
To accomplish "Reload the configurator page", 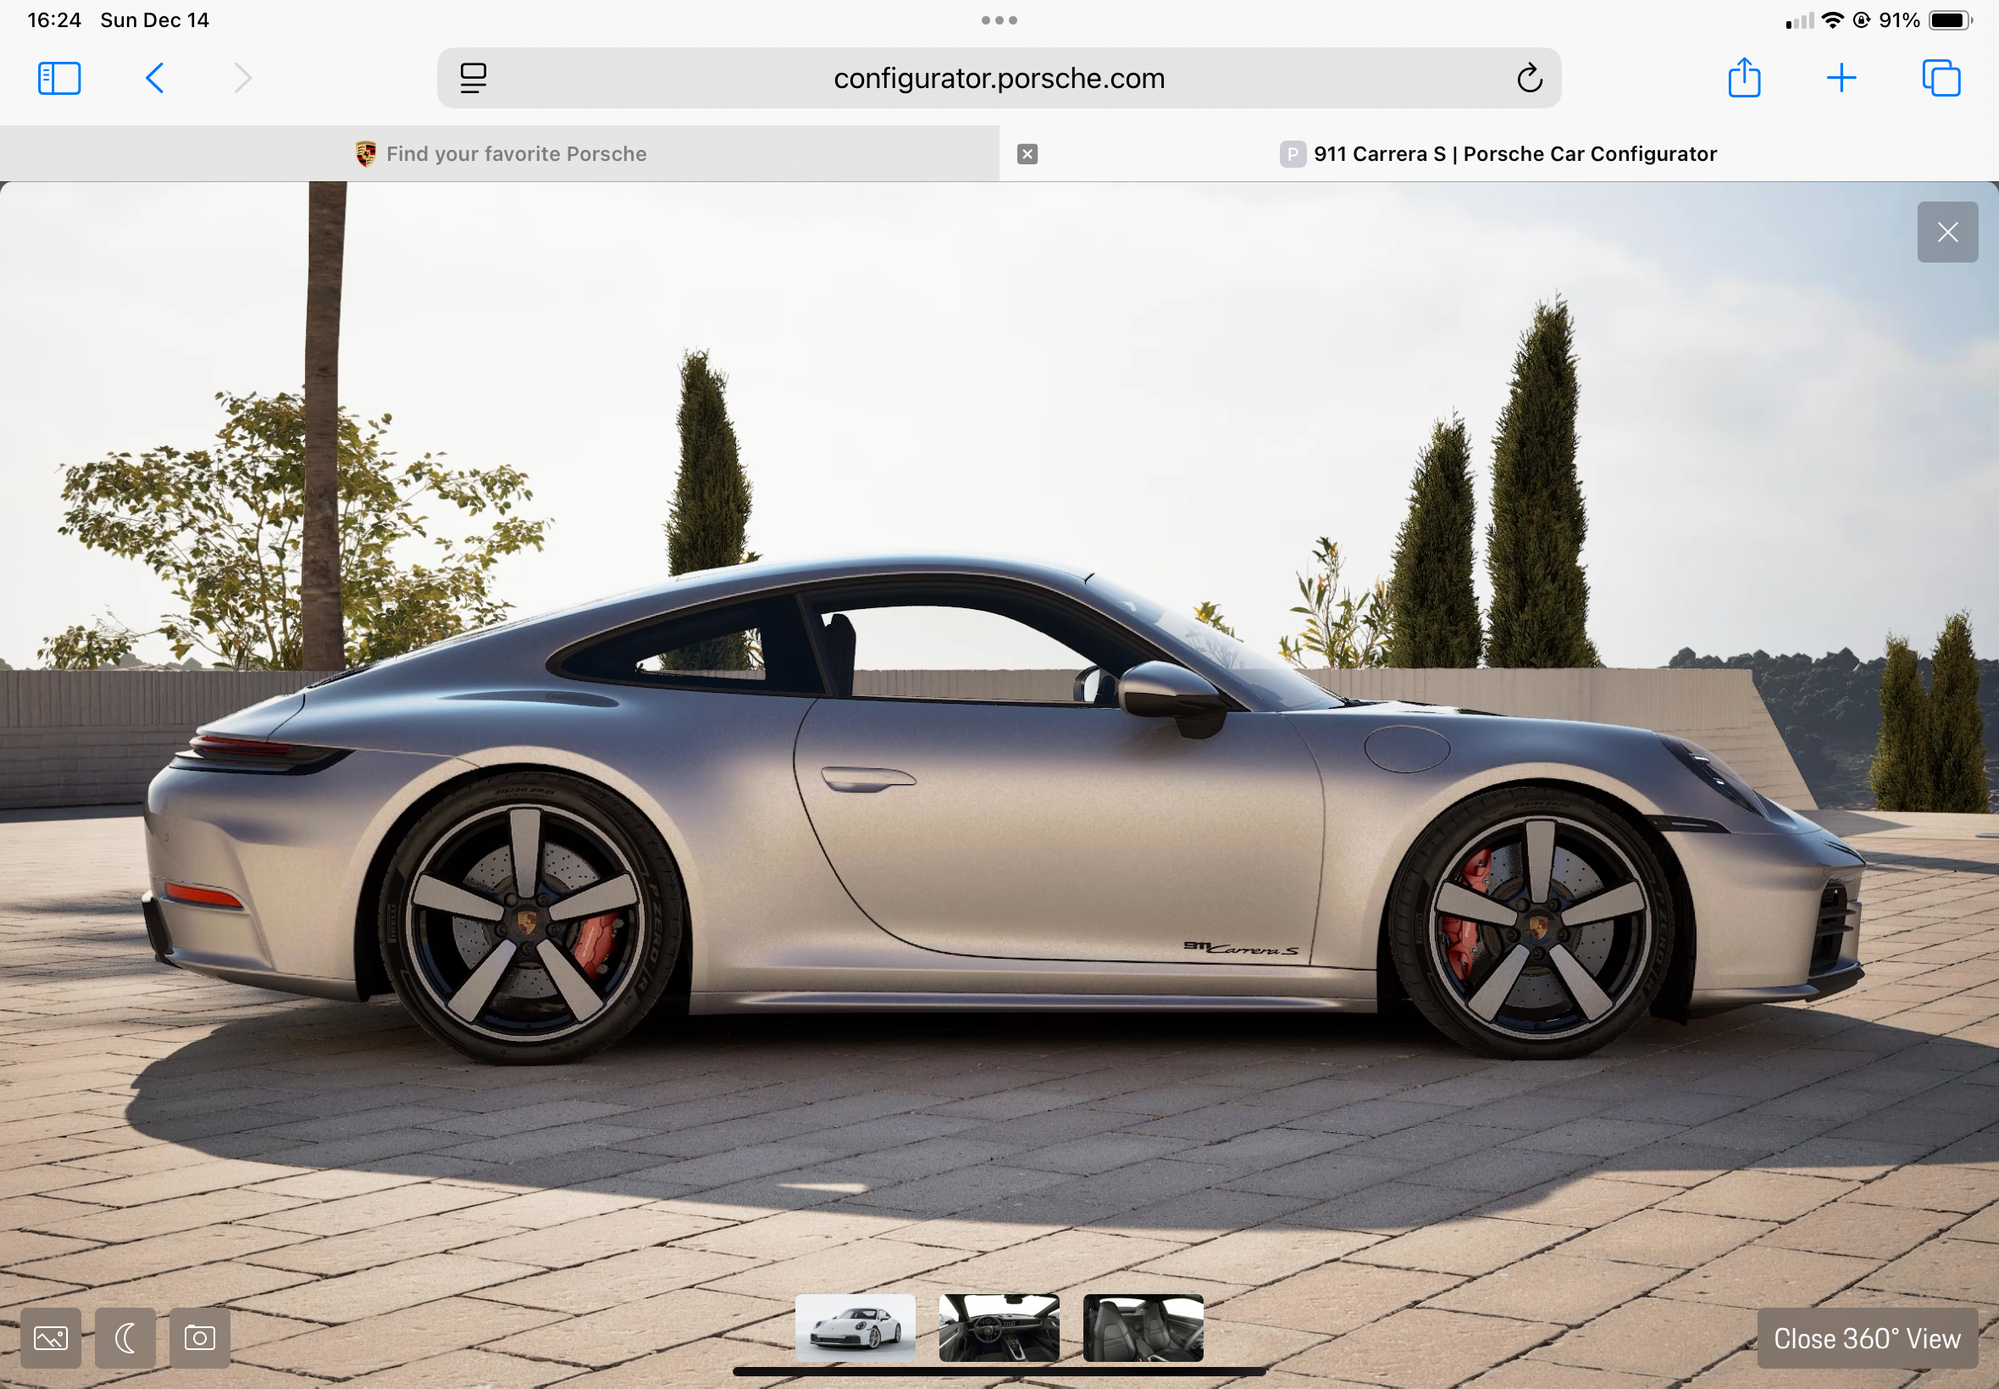I will pyautogui.click(x=1529, y=78).
